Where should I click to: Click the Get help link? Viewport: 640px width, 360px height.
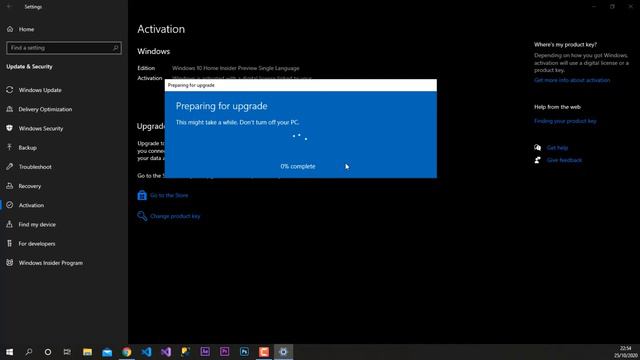coord(557,147)
